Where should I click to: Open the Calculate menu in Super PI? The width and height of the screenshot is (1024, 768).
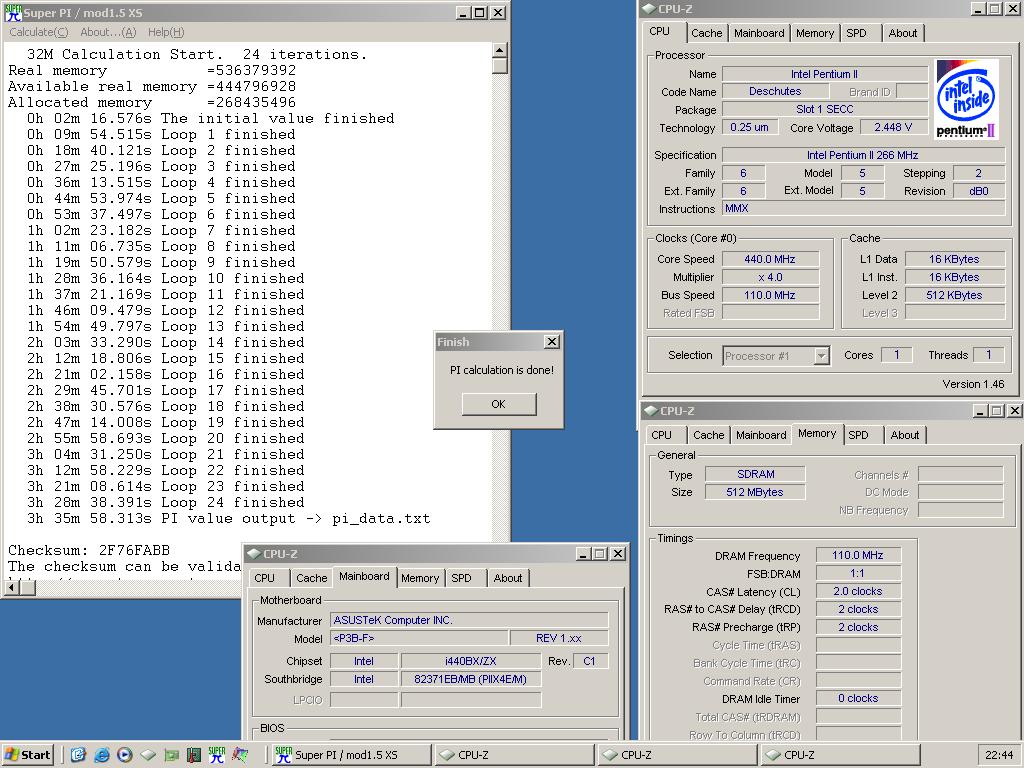(x=39, y=32)
